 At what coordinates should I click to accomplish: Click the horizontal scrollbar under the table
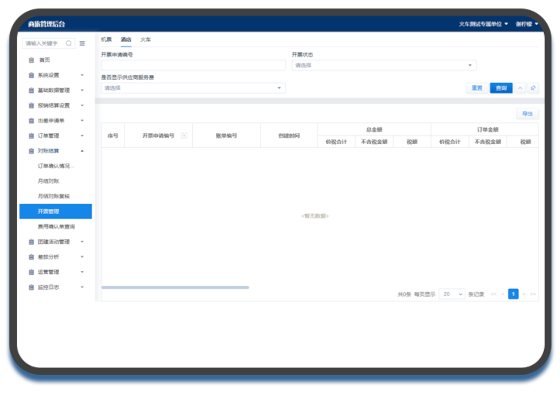pos(175,287)
